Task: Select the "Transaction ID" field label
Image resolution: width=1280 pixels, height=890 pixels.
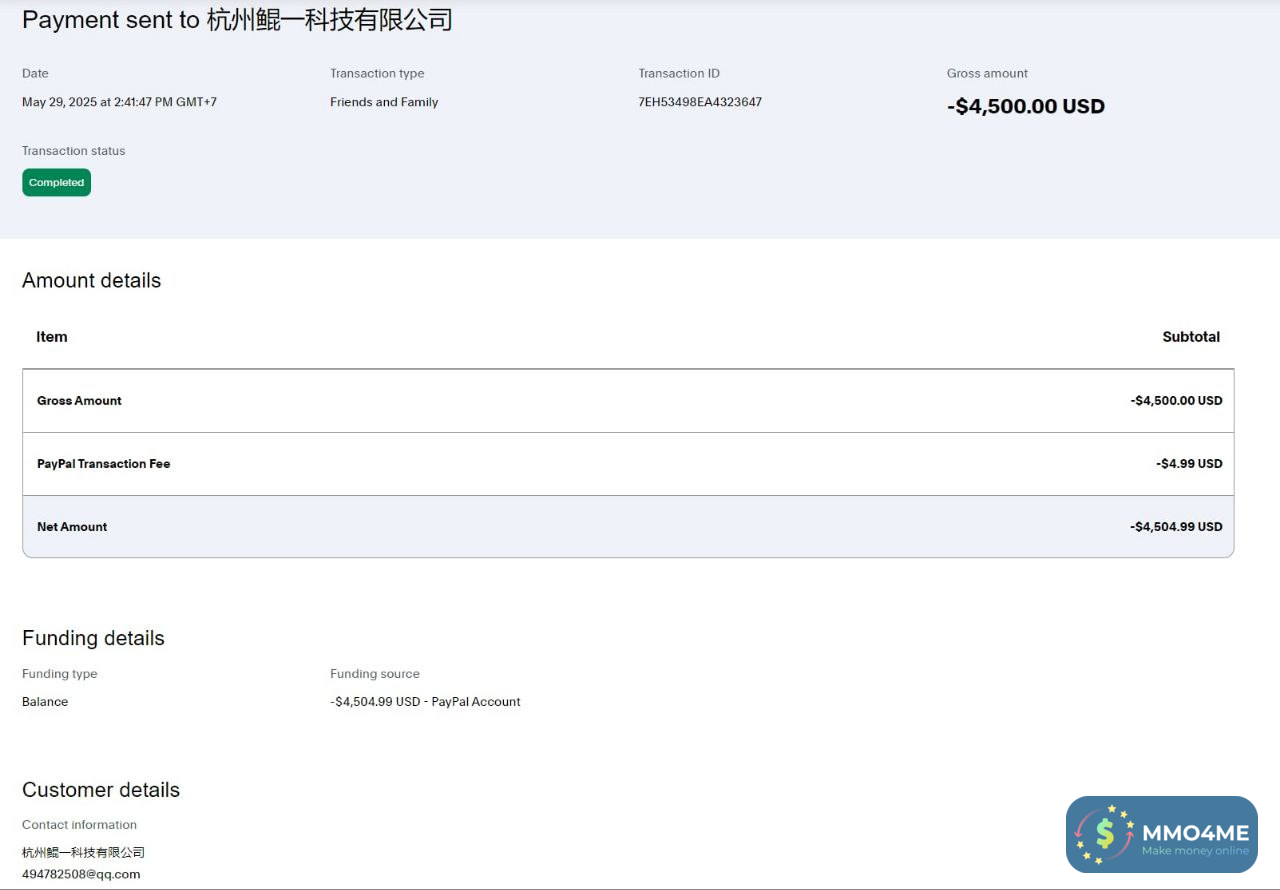Action: pos(679,73)
